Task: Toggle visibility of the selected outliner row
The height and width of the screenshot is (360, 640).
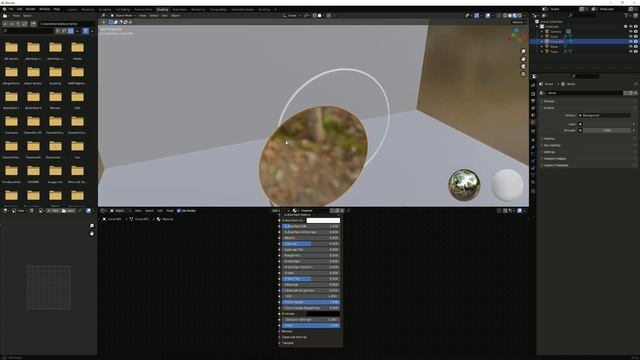Action: tap(631, 41)
